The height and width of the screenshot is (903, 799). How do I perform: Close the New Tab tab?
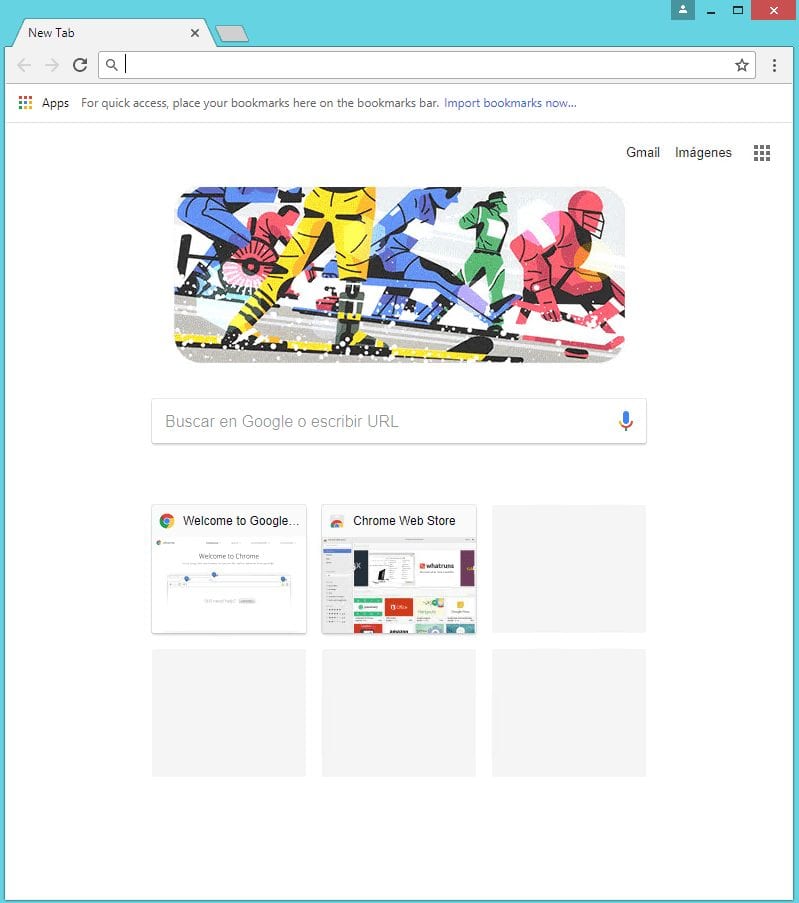195,33
